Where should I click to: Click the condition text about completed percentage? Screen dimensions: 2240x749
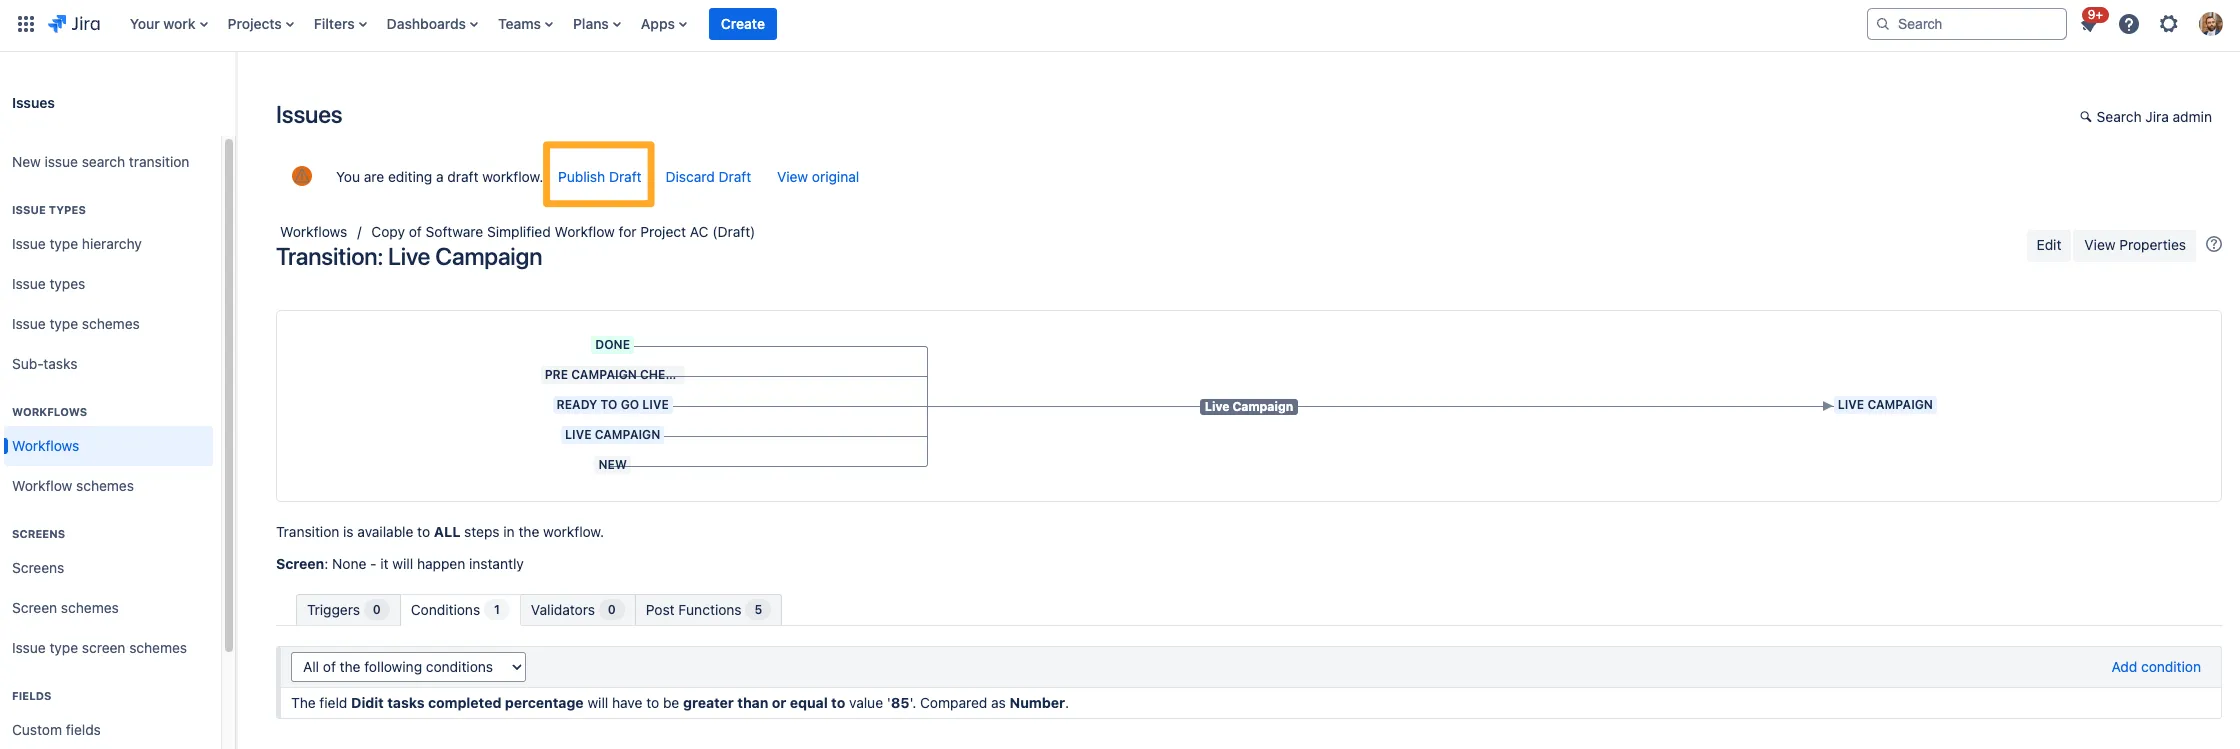click(x=680, y=703)
